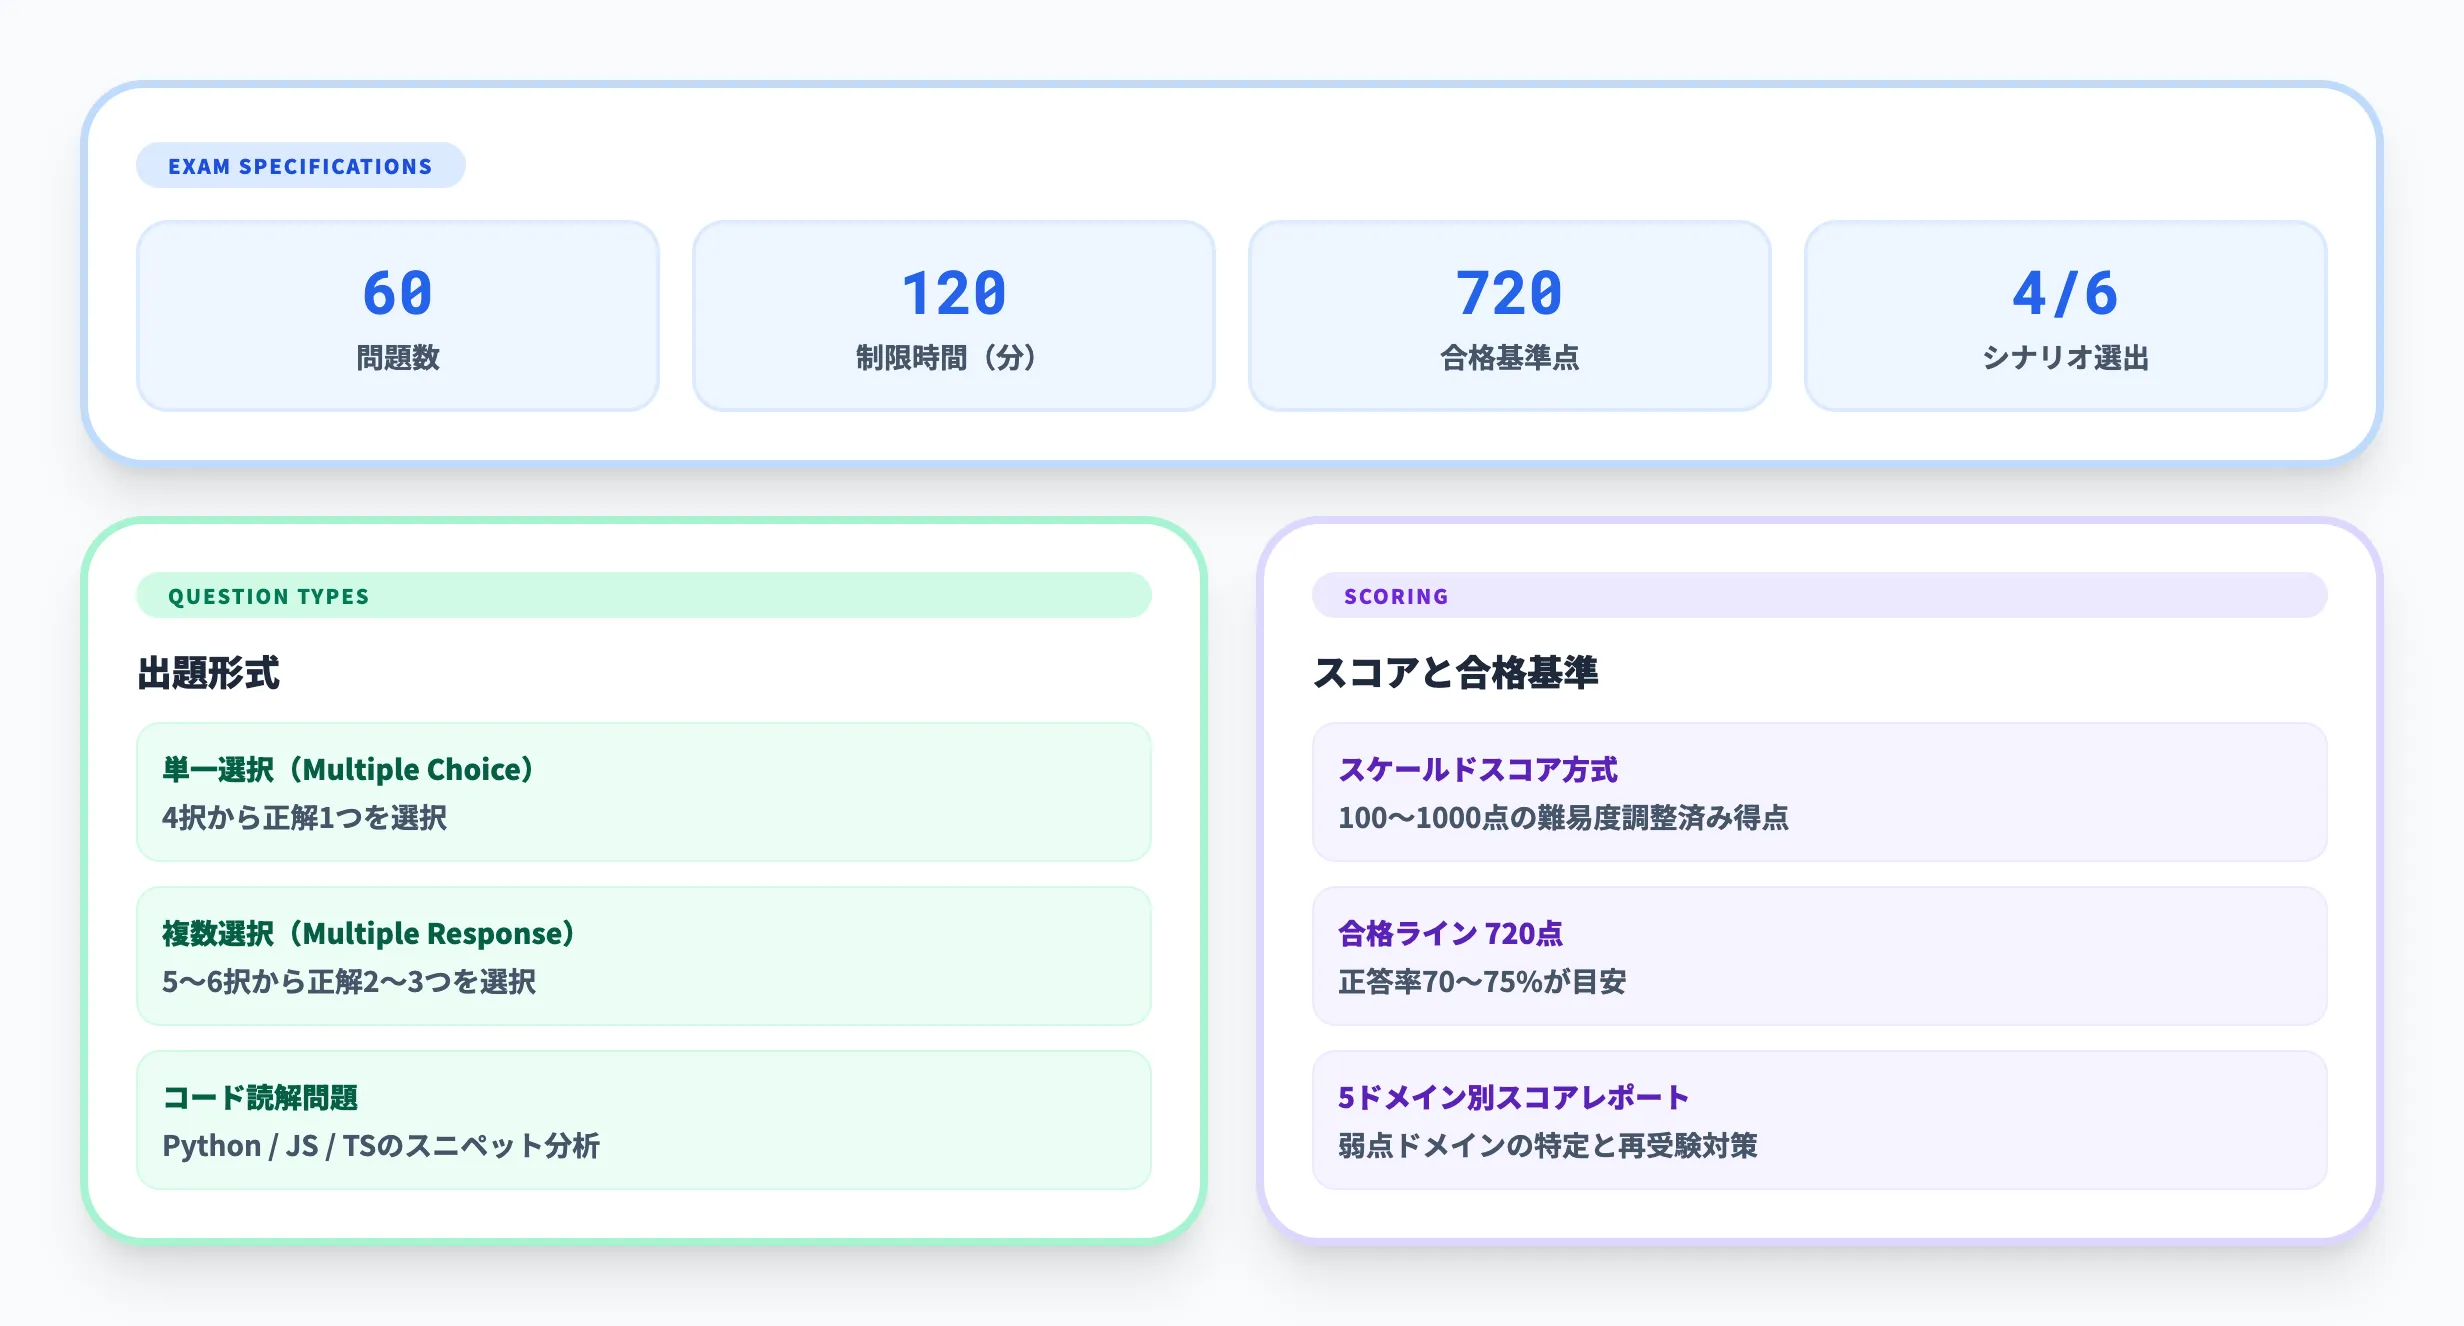Open the 5ドメイン別スコアレポート item
The width and height of the screenshot is (2464, 1326).
coord(1820,1120)
